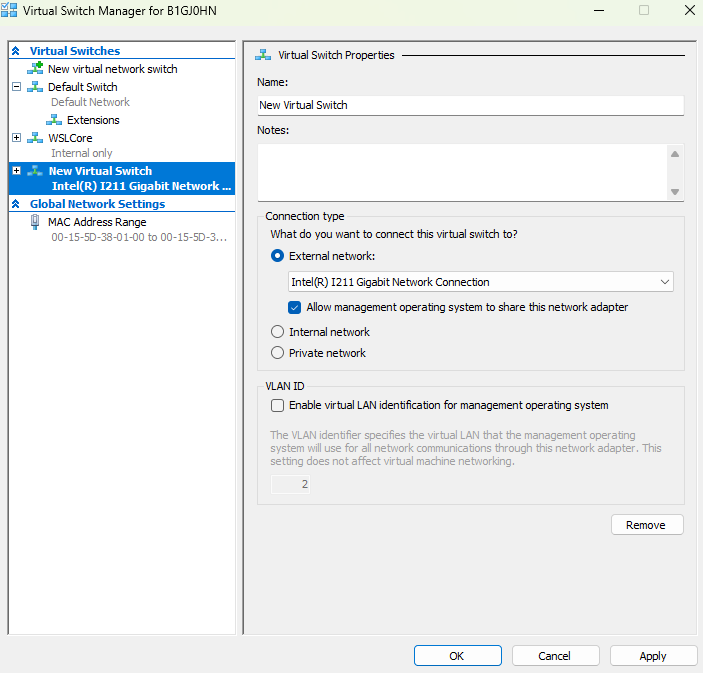Screen dimensions: 703x673
Task: Collapse the Default Switch tree node
Action: tap(16, 87)
